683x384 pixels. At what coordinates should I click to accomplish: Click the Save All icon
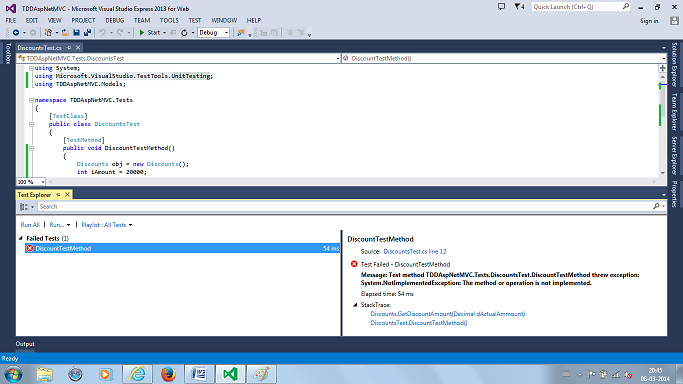click(87, 33)
